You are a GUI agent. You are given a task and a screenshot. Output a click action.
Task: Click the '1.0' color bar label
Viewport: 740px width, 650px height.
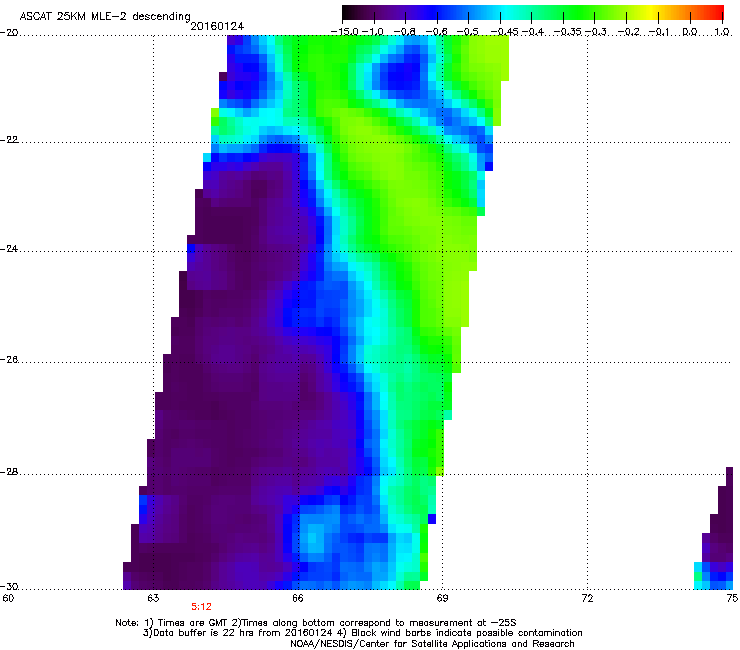[722, 32]
